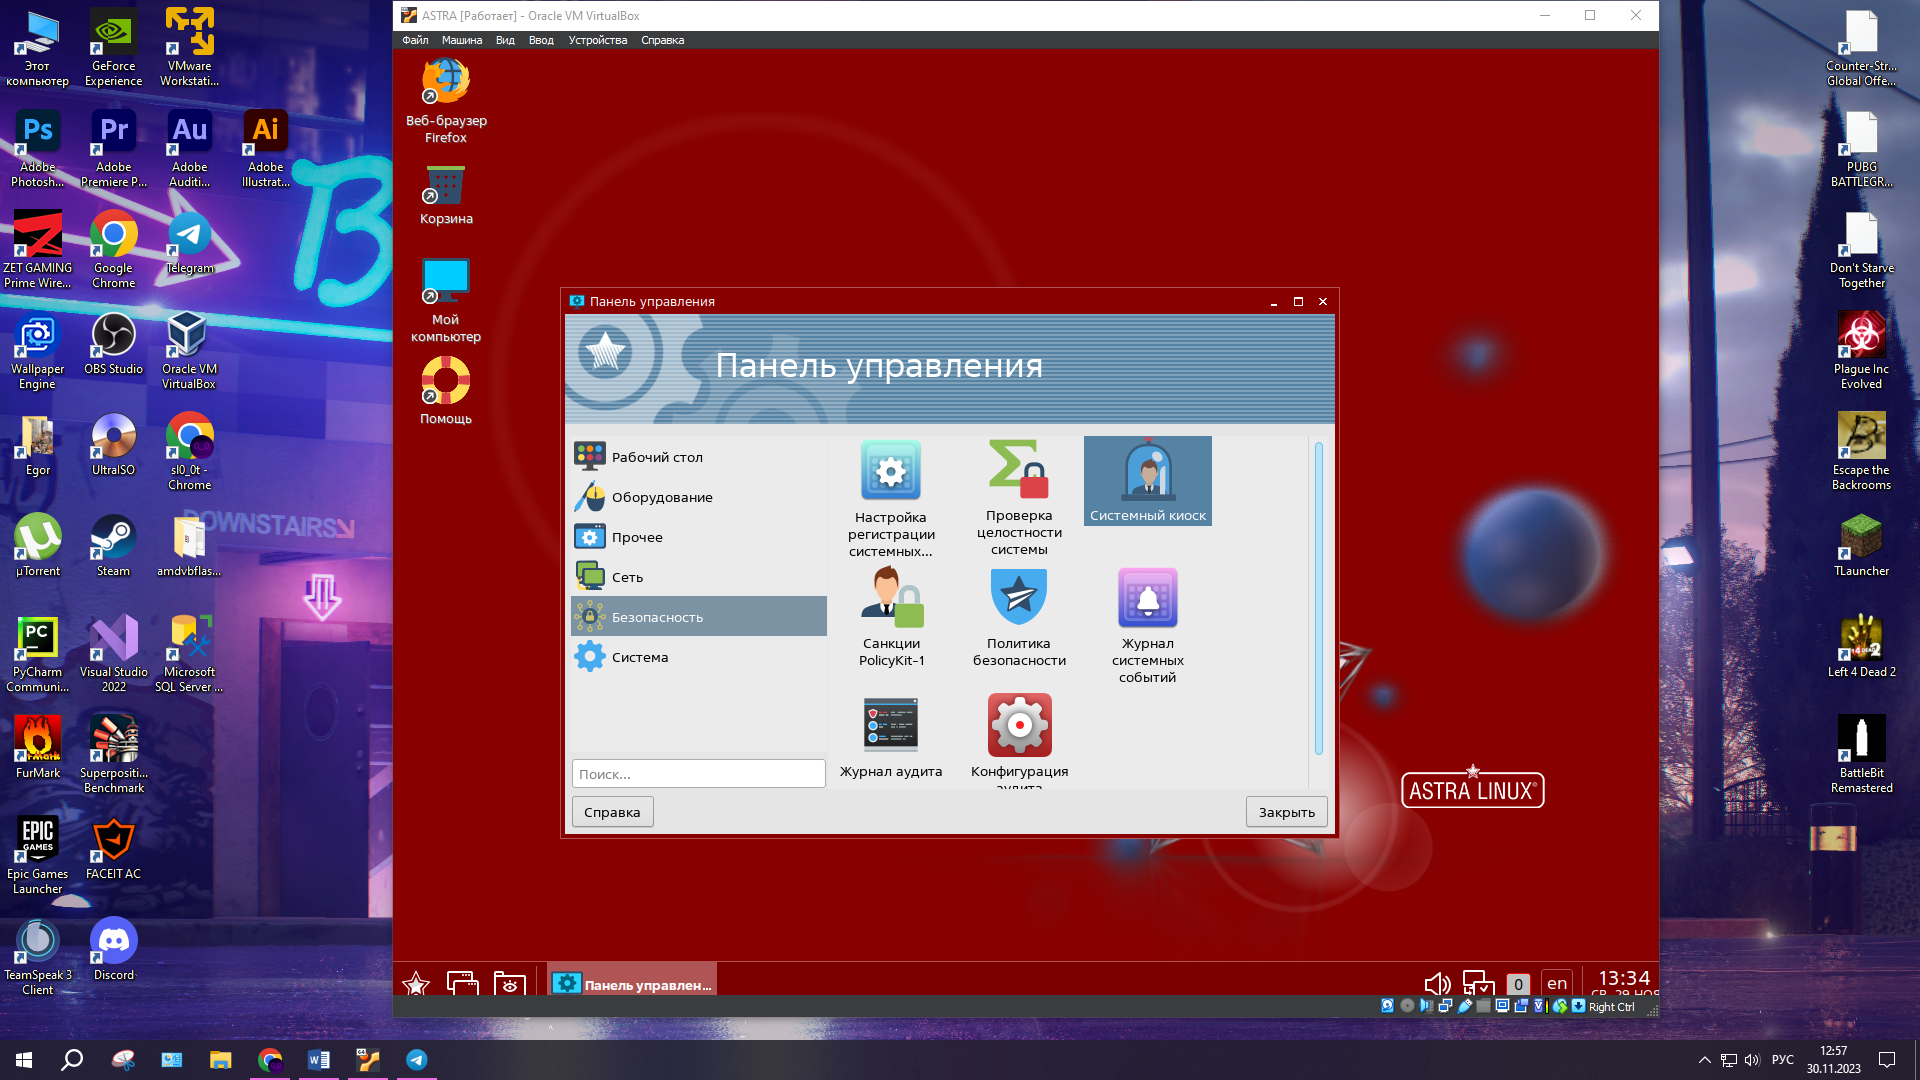
Task: Open Telegram desktop shortcut
Action: click(x=189, y=243)
